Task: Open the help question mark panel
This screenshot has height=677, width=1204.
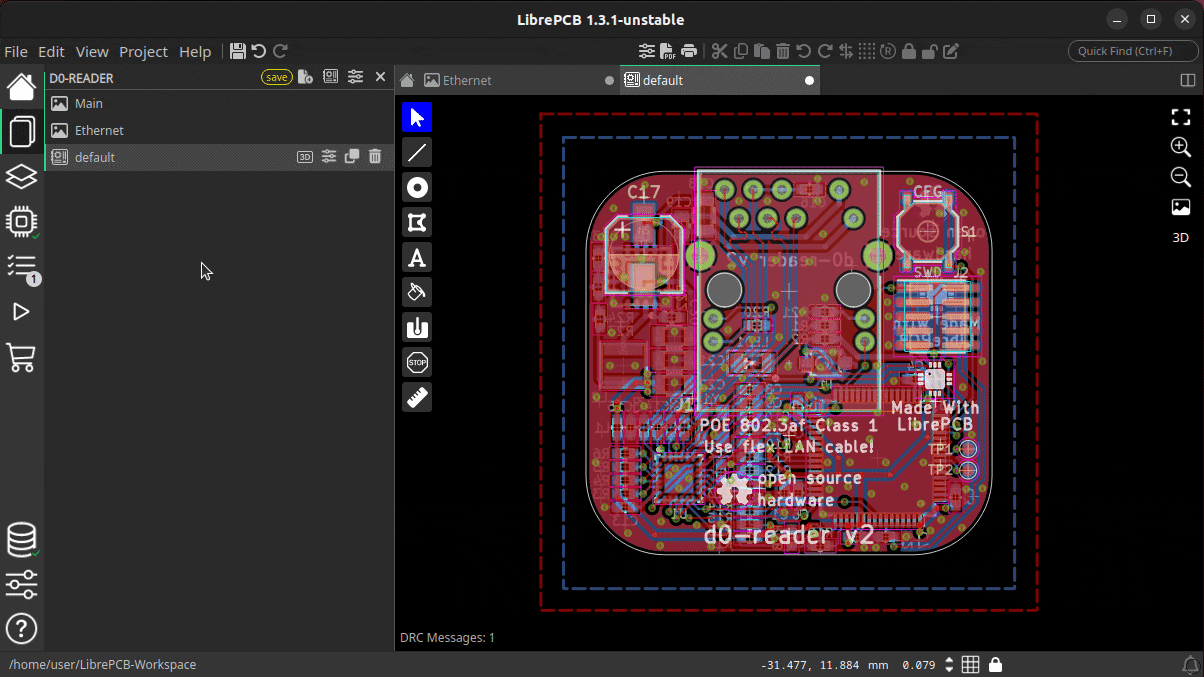Action: pos(21,629)
